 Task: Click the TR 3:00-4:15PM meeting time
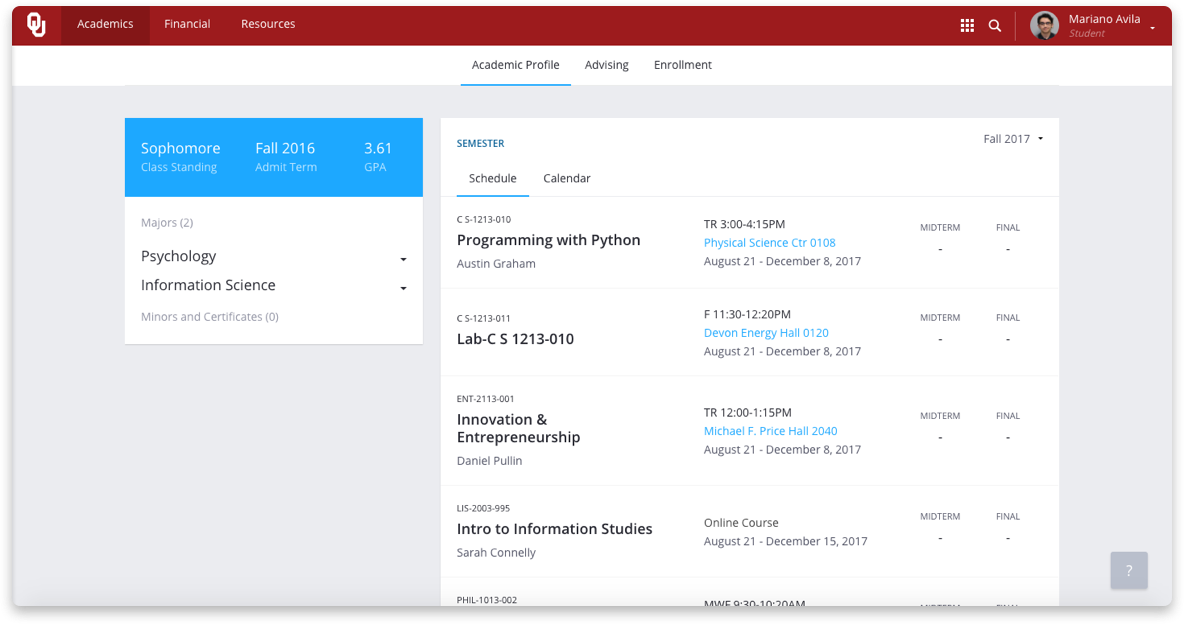coord(745,224)
